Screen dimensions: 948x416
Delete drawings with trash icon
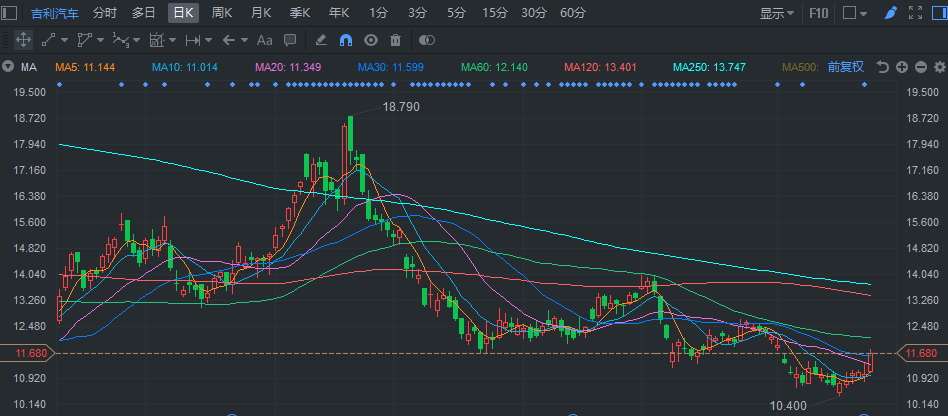(395, 41)
